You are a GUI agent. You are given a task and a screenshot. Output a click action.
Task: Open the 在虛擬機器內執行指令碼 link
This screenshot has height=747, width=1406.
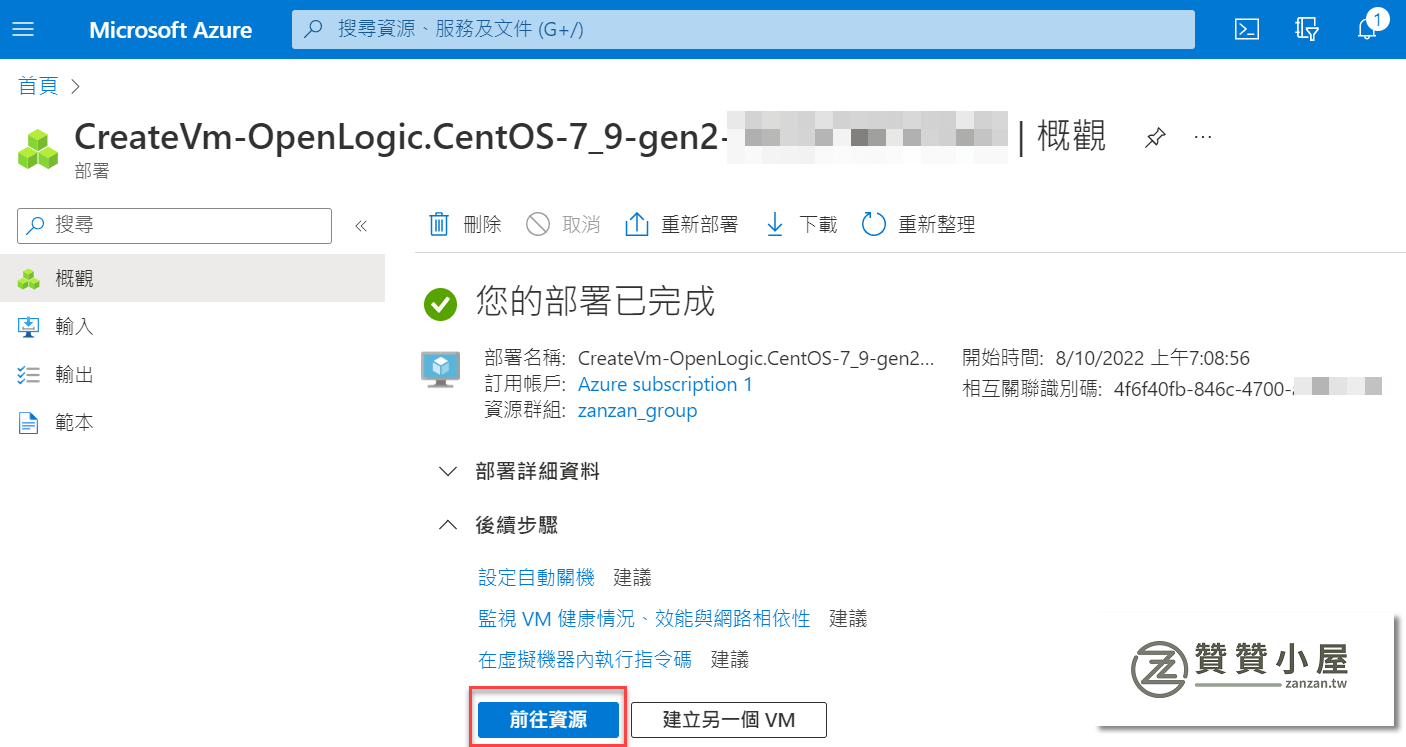click(585, 660)
